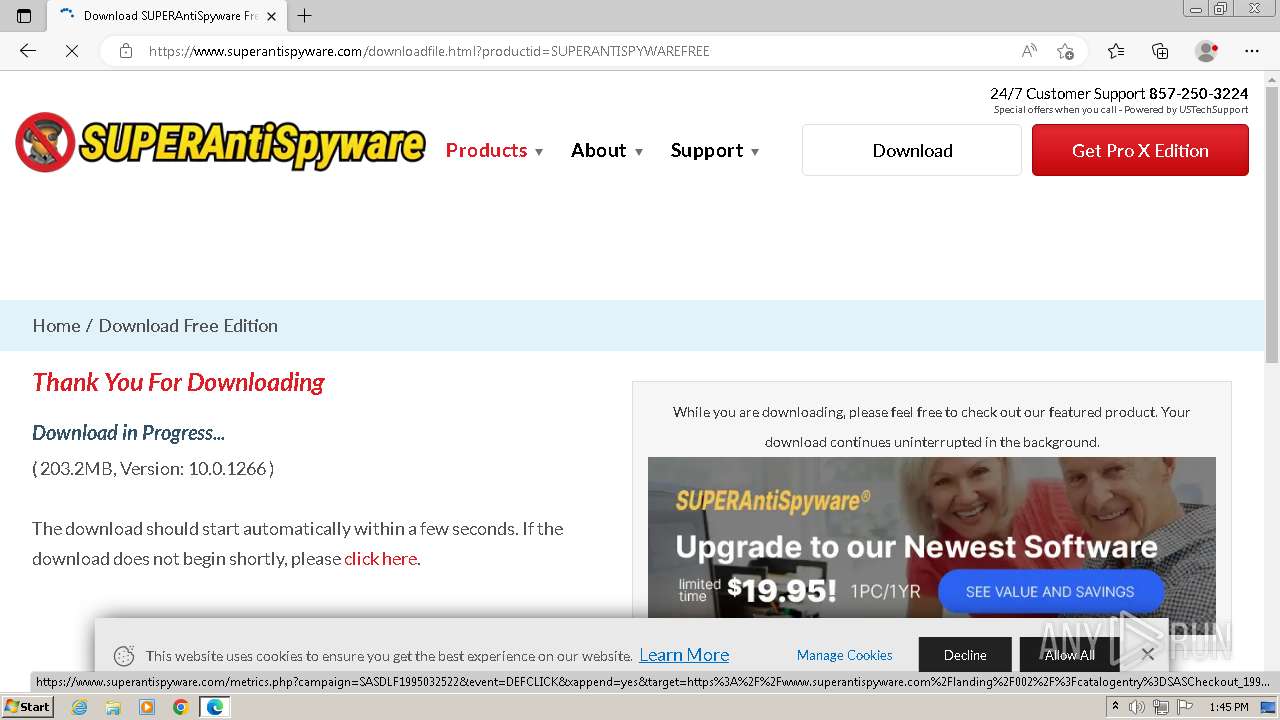
Task: Open the volume control in the tray
Action: click(x=1137, y=707)
